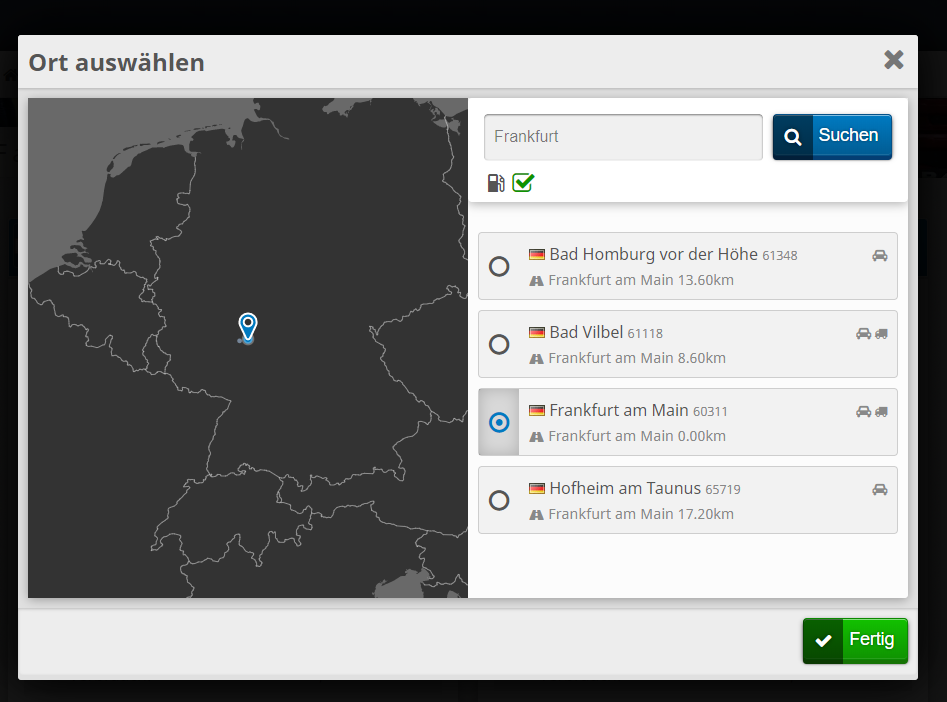Select the Frankfurt am Main radio button
Viewport: 947px width, 702px height.
pyautogui.click(x=499, y=422)
